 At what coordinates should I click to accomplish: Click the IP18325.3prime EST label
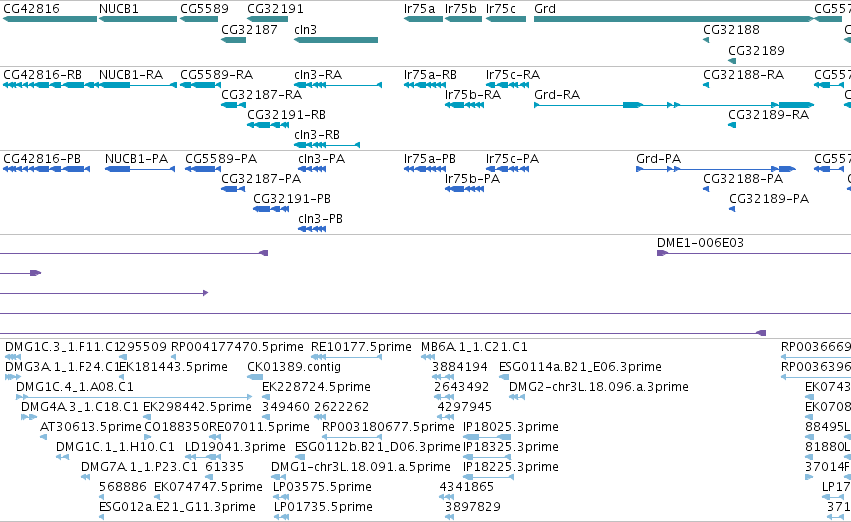click(511, 447)
